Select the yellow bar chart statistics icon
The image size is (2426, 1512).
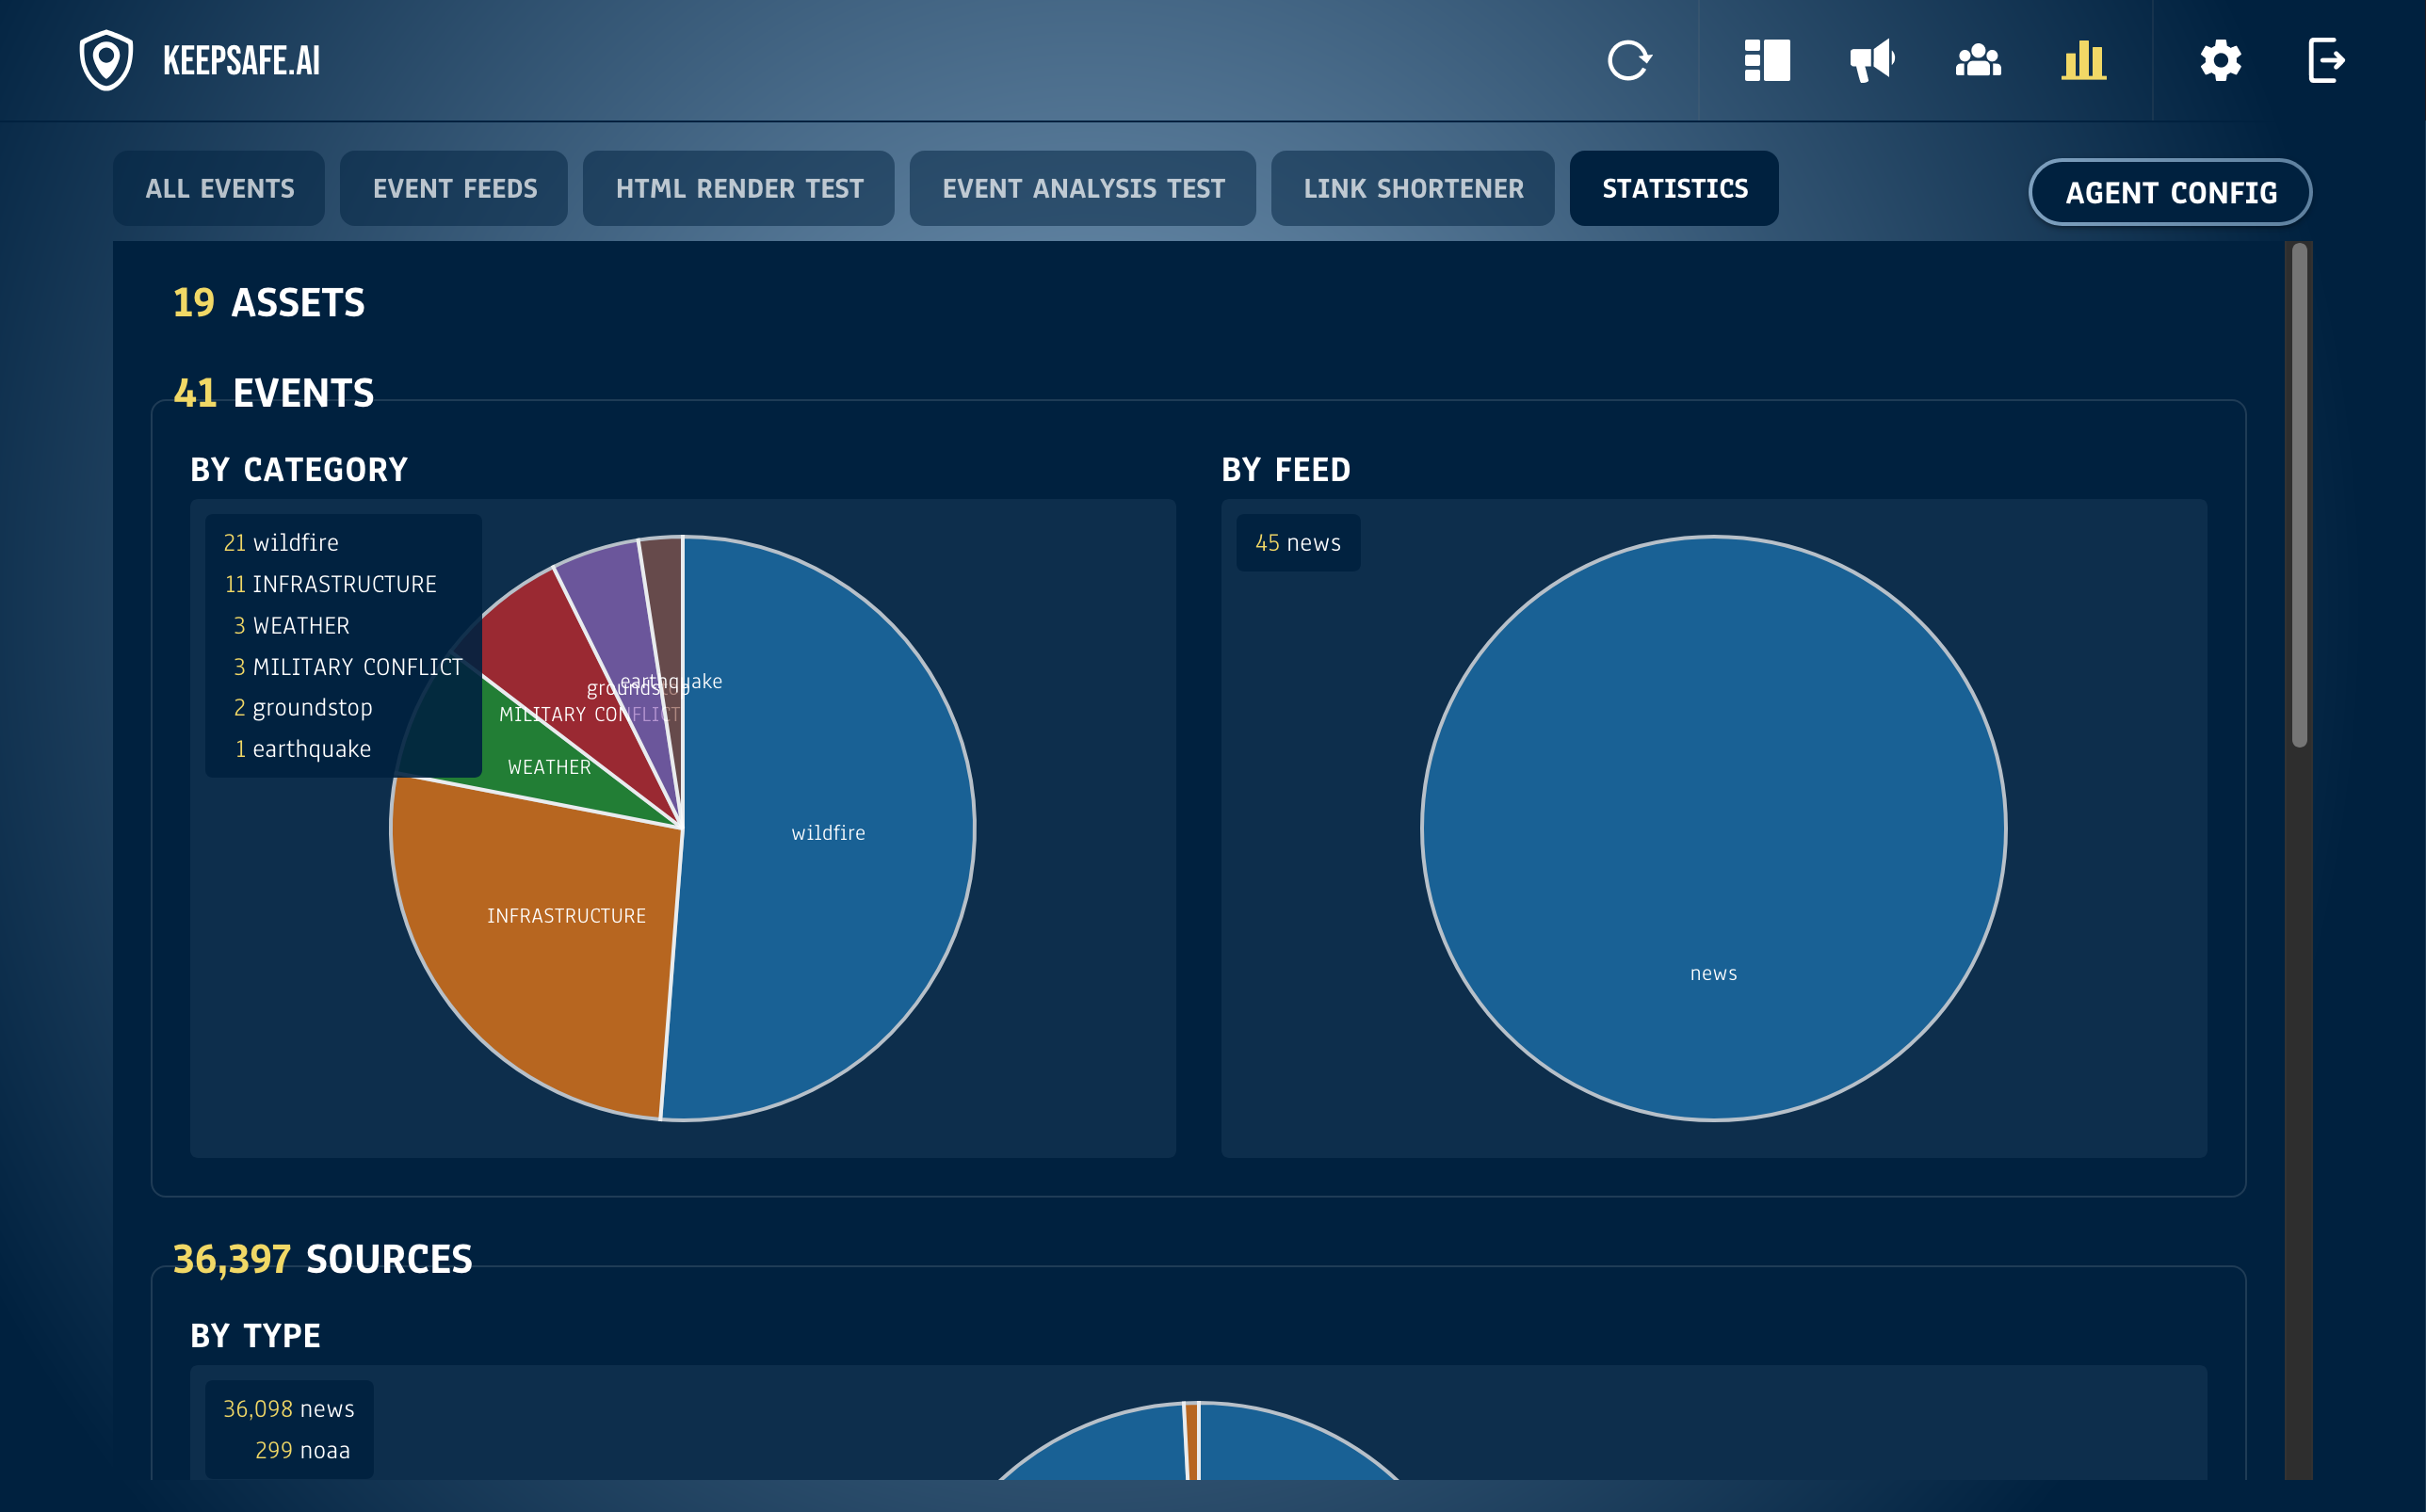click(x=2084, y=60)
